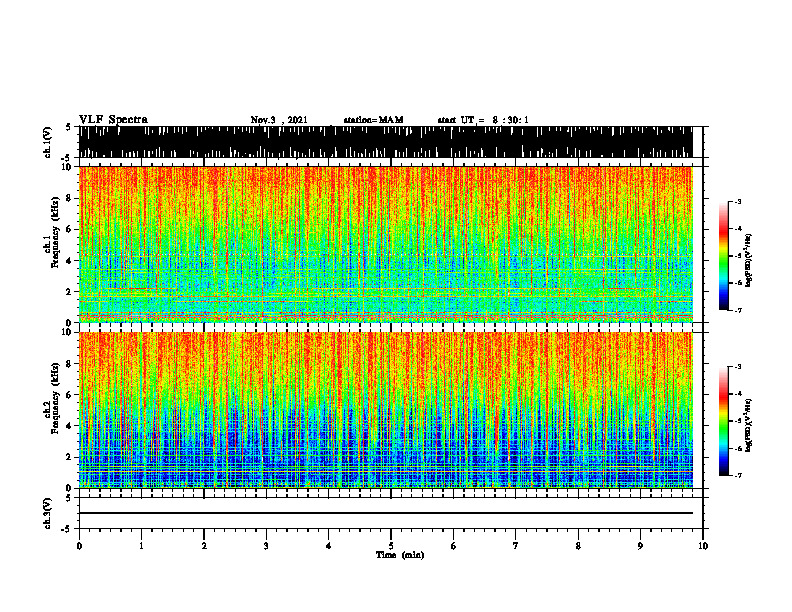Screen dimensions: 792x612
Task: Click the "10" tick on the Time axis
Action: (703, 546)
